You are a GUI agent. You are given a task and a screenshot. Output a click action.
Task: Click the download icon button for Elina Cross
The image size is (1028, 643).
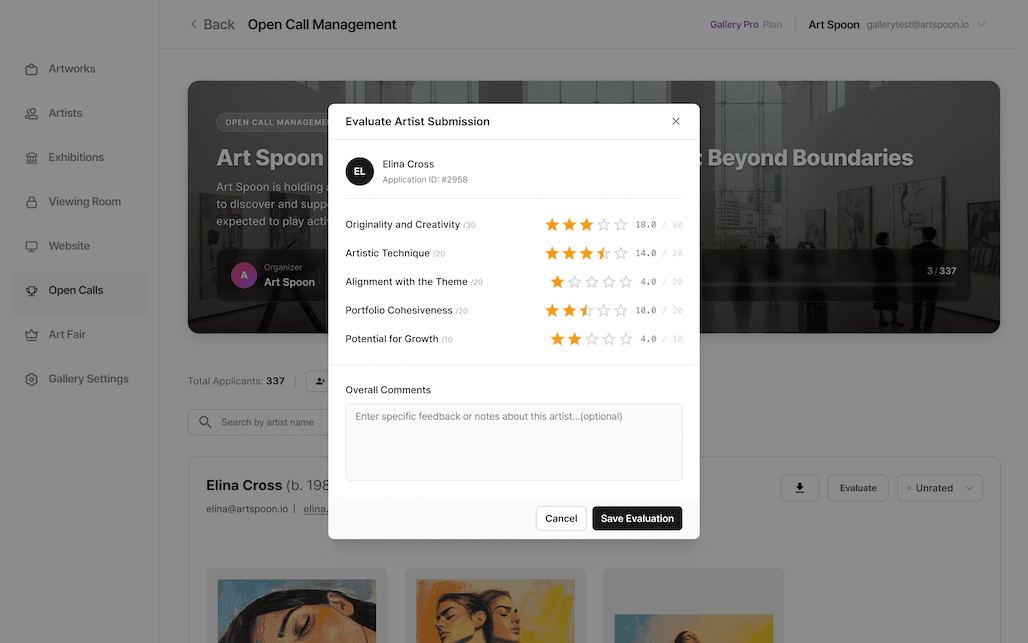coord(799,488)
